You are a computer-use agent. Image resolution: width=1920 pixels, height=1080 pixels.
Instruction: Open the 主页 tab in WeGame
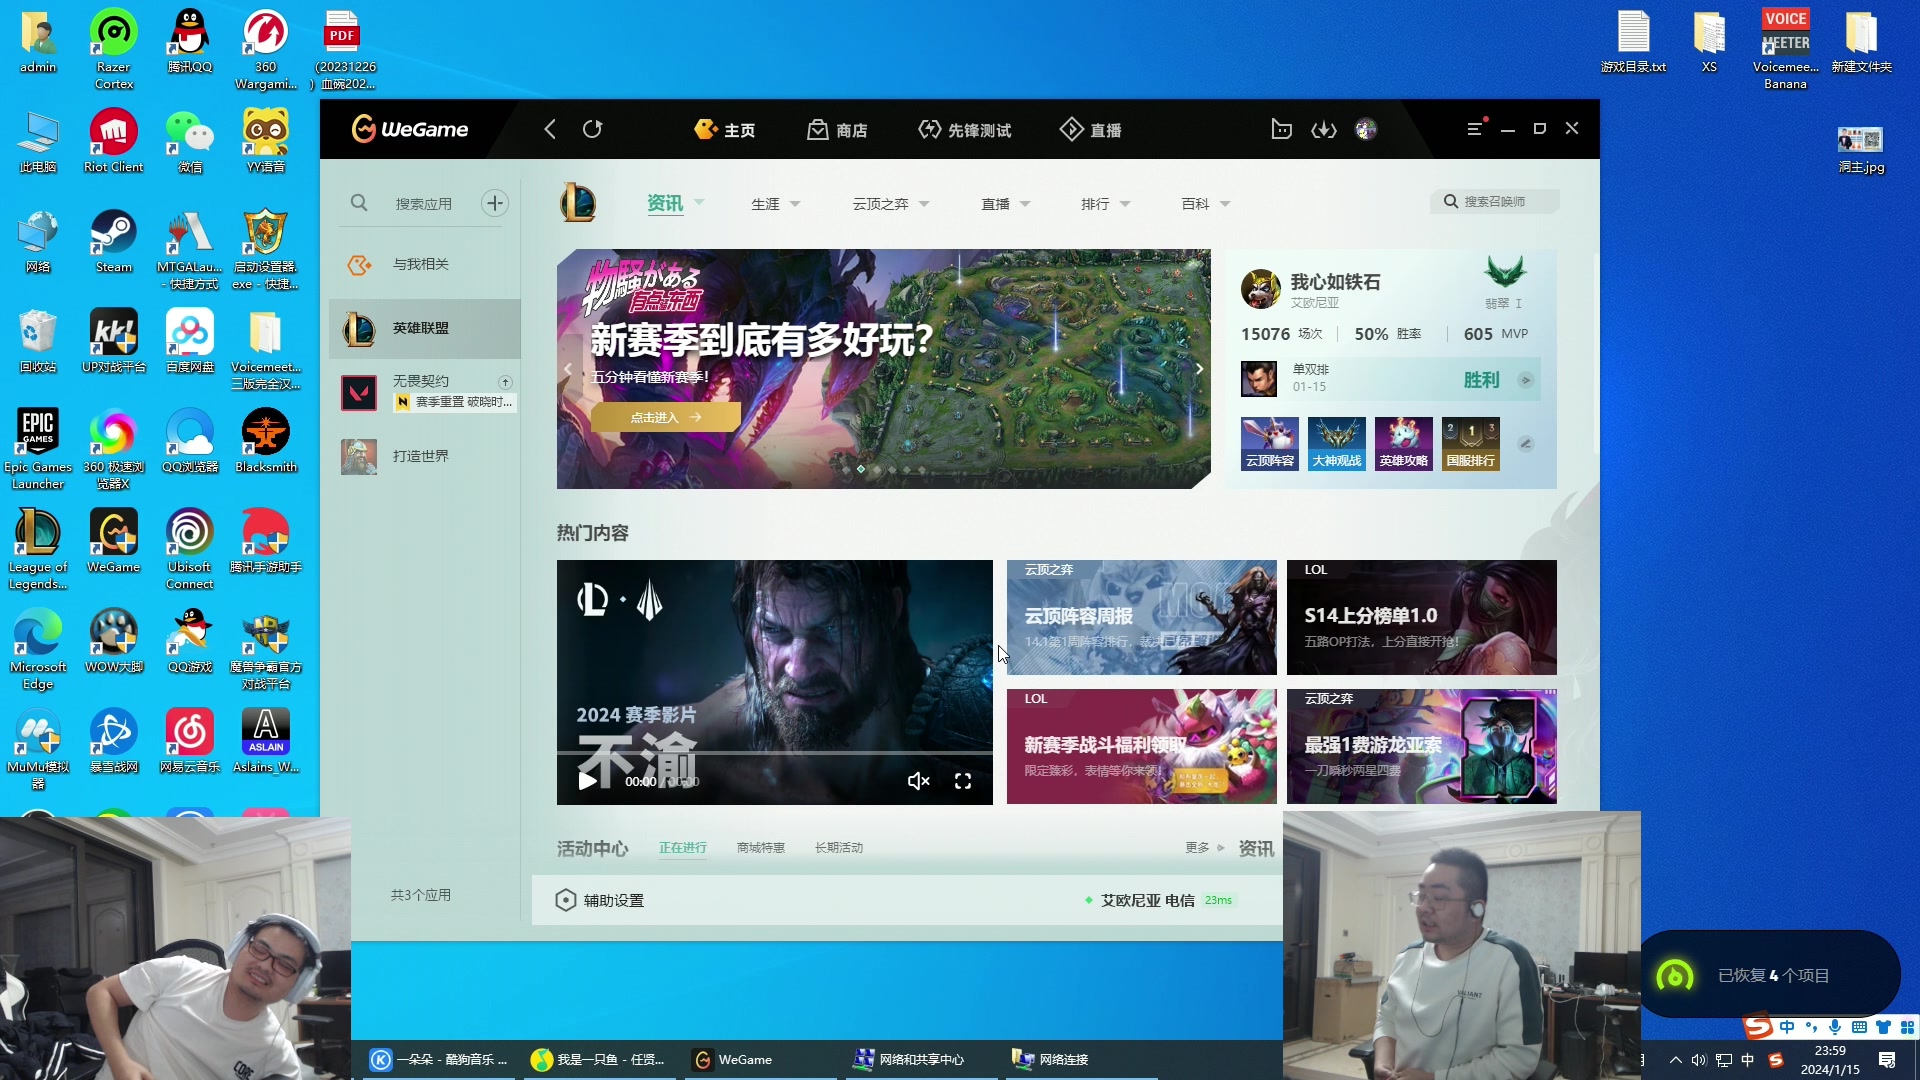(x=725, y=130)
